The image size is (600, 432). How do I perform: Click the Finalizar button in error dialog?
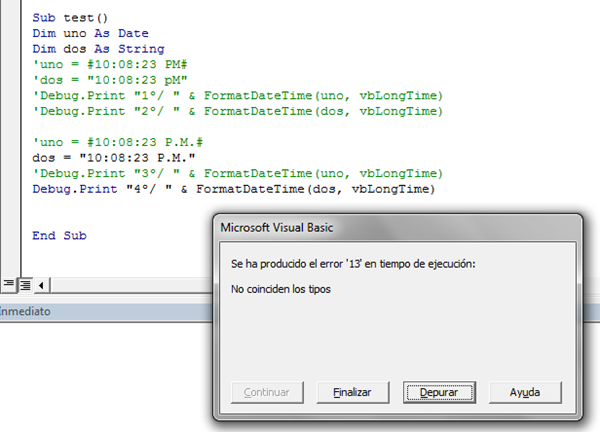point(352,392)
